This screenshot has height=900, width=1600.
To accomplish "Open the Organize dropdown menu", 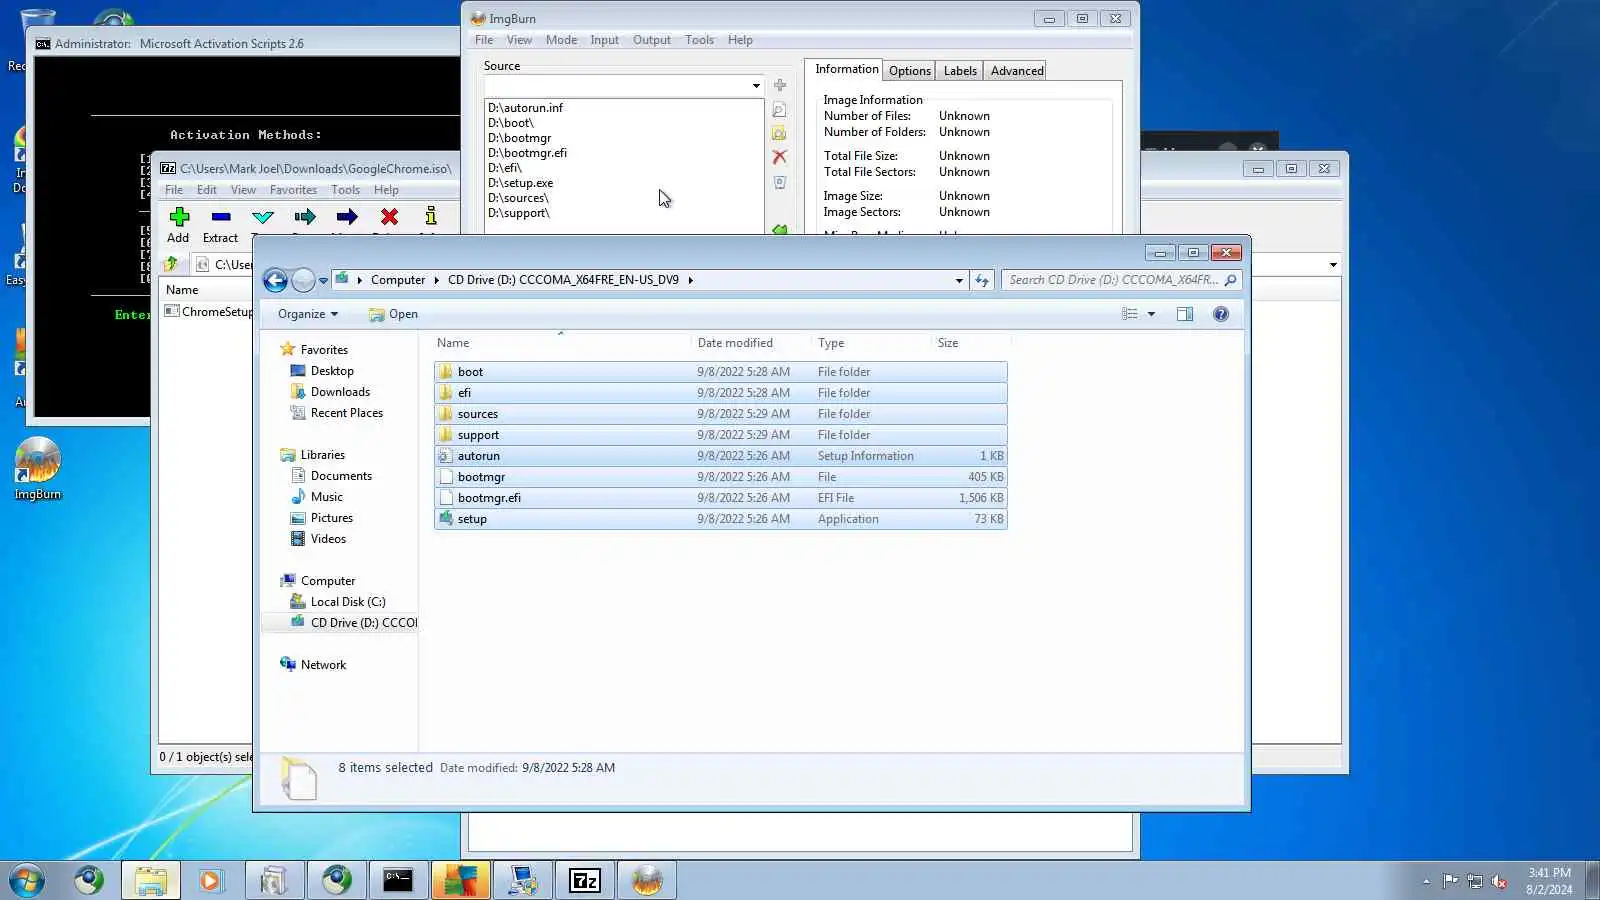I will [x=308, y=314].
